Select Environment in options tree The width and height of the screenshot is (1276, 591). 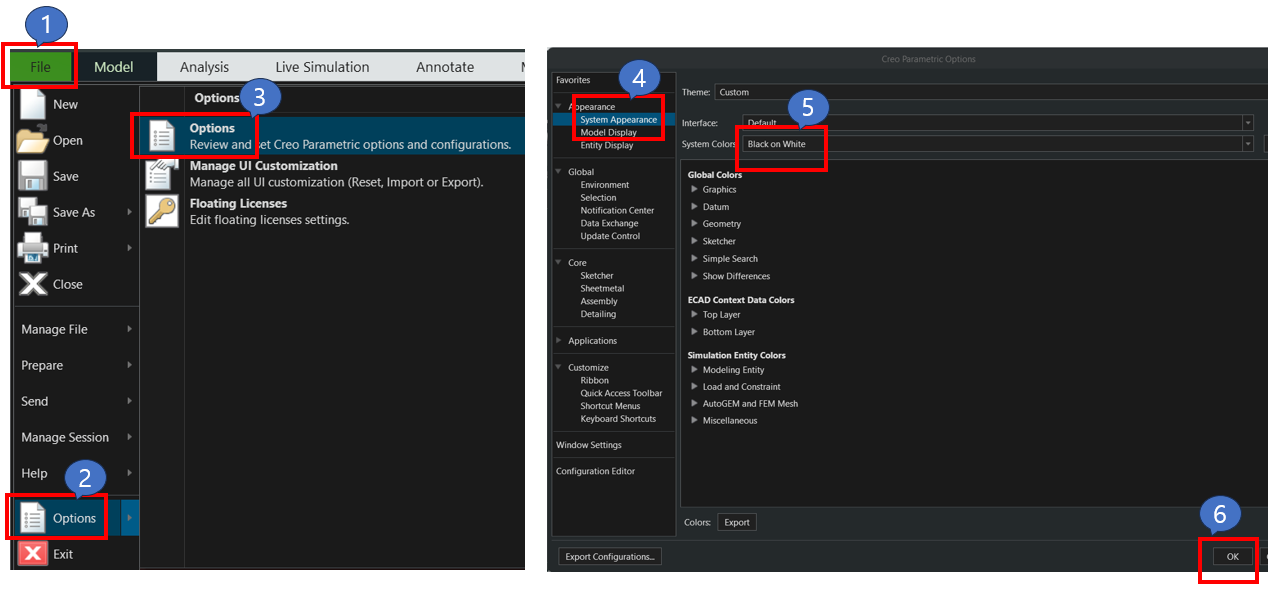(604, 185)
